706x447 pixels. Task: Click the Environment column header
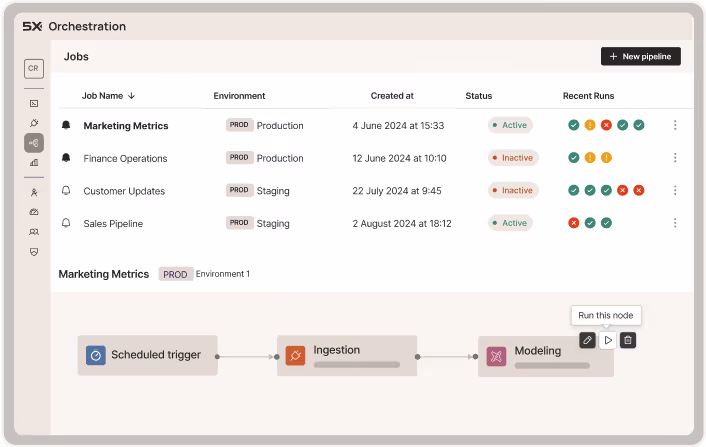click(239, 96)
